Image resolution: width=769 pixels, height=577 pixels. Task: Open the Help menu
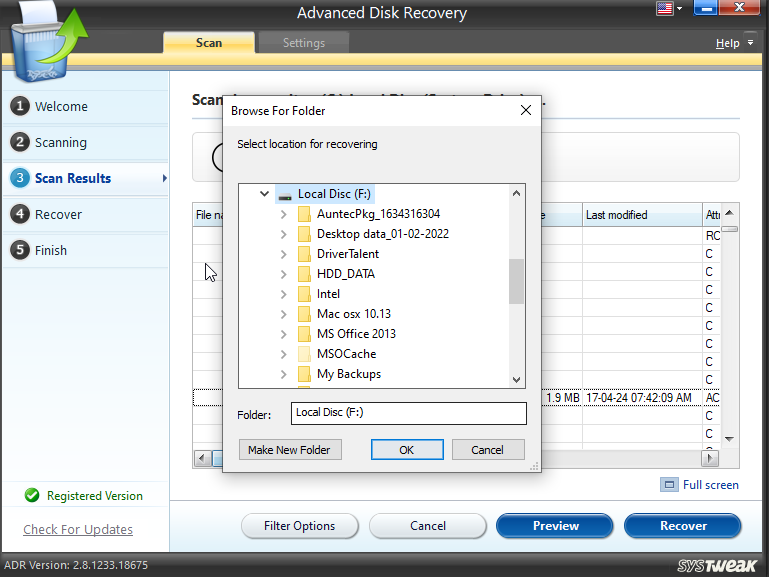[x=727, y=43]
